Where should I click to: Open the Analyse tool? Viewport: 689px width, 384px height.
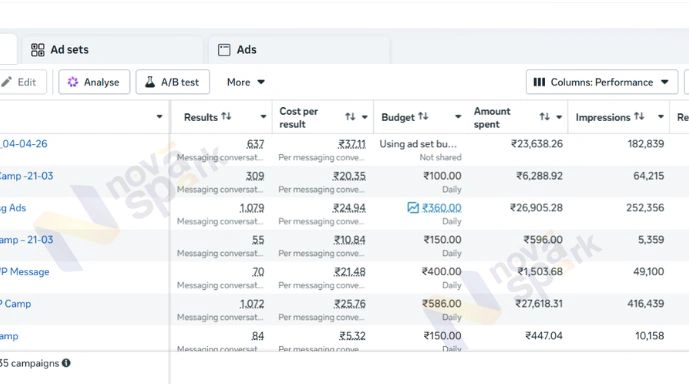[x=94, y=82]
